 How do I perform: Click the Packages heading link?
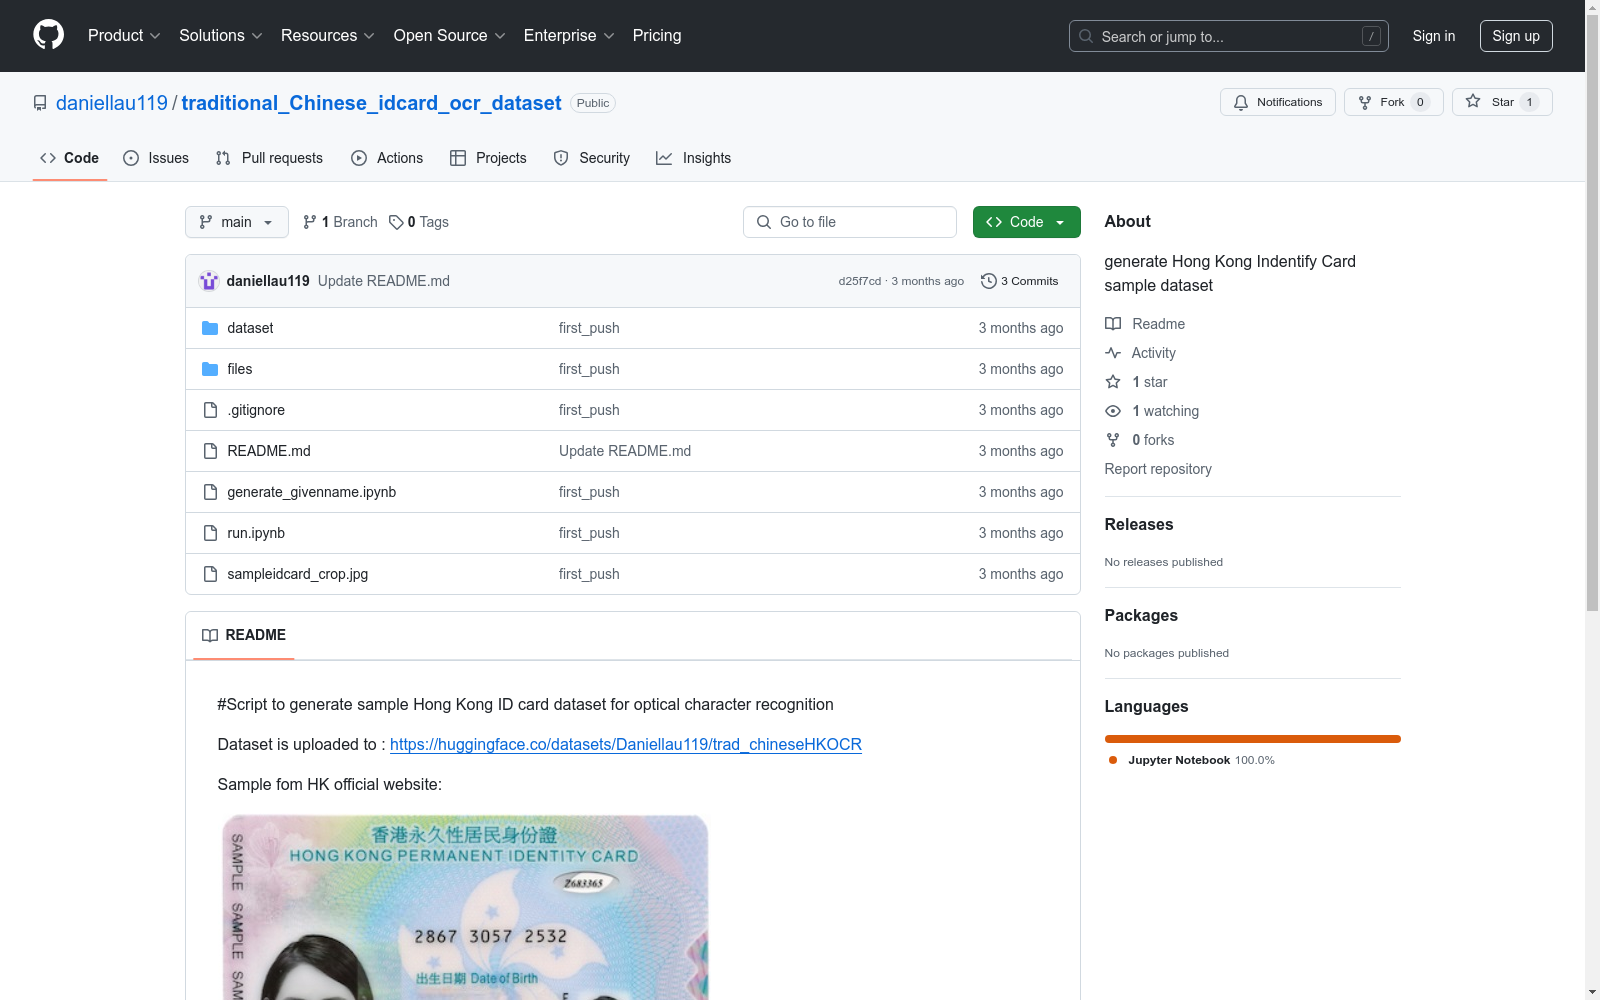click(x=1141, y=615)
